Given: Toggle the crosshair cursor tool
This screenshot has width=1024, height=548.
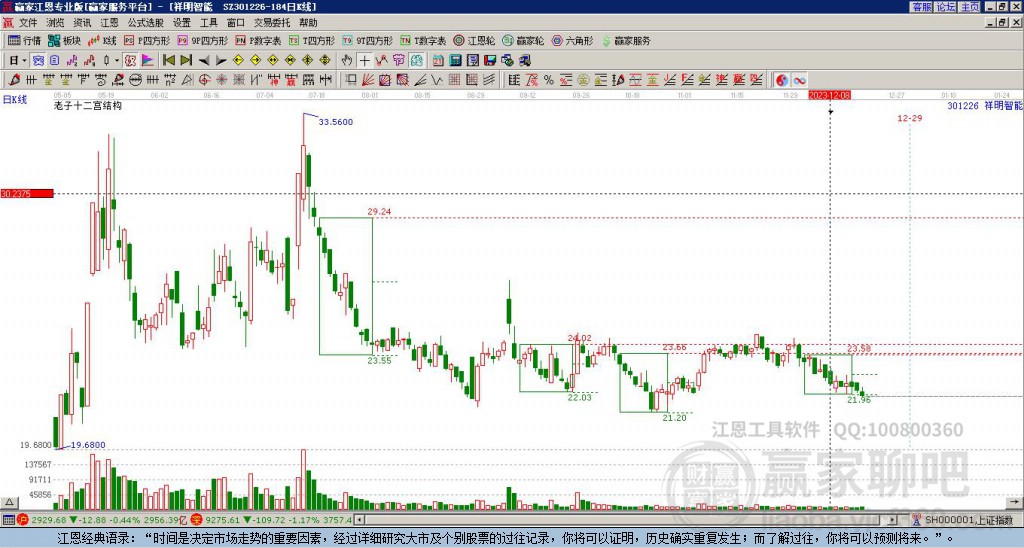Looking at the screenshot, I should pyautogui.click(x=364, y=60).
